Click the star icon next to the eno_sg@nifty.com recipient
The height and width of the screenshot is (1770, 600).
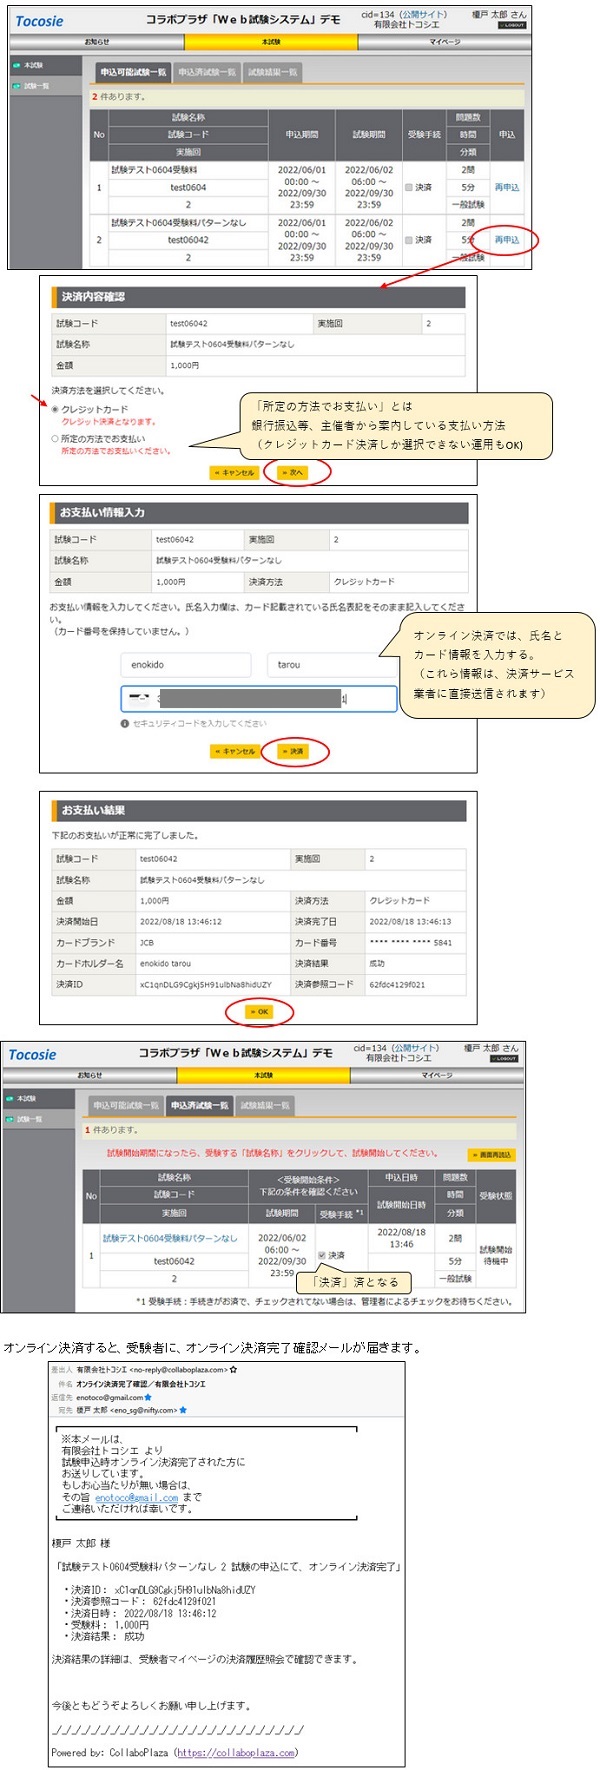click(183, 1410)
